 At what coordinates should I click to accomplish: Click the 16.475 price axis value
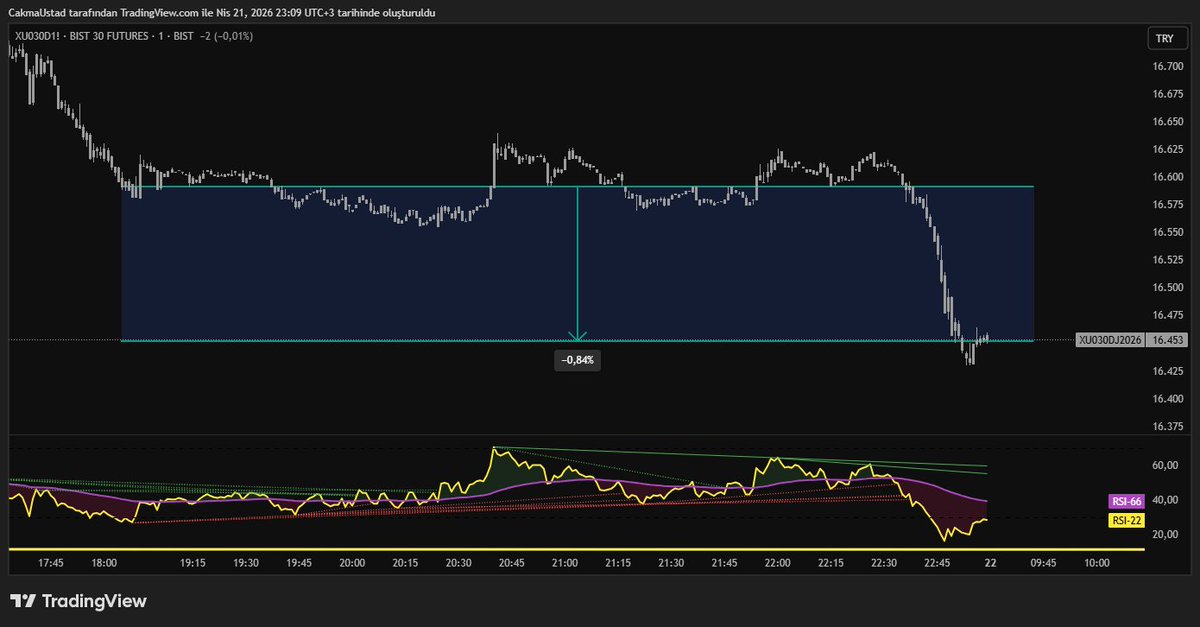pos(1168,315)
